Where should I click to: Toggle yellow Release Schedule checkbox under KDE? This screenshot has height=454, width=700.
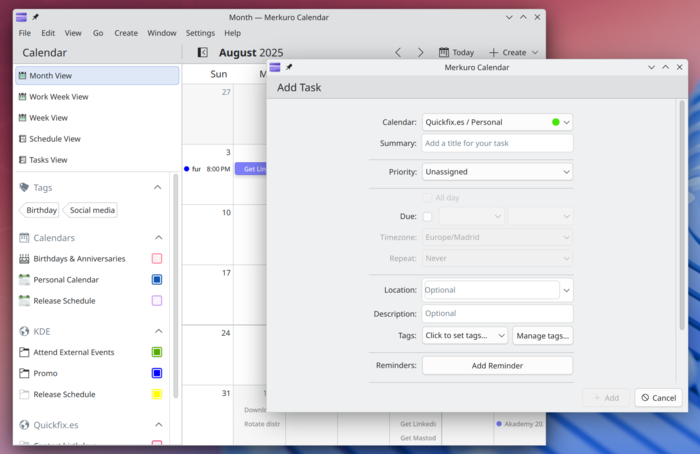(x=157, y=394)
